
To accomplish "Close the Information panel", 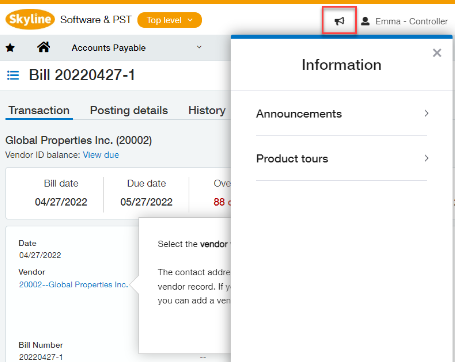I will coord(437,53).
